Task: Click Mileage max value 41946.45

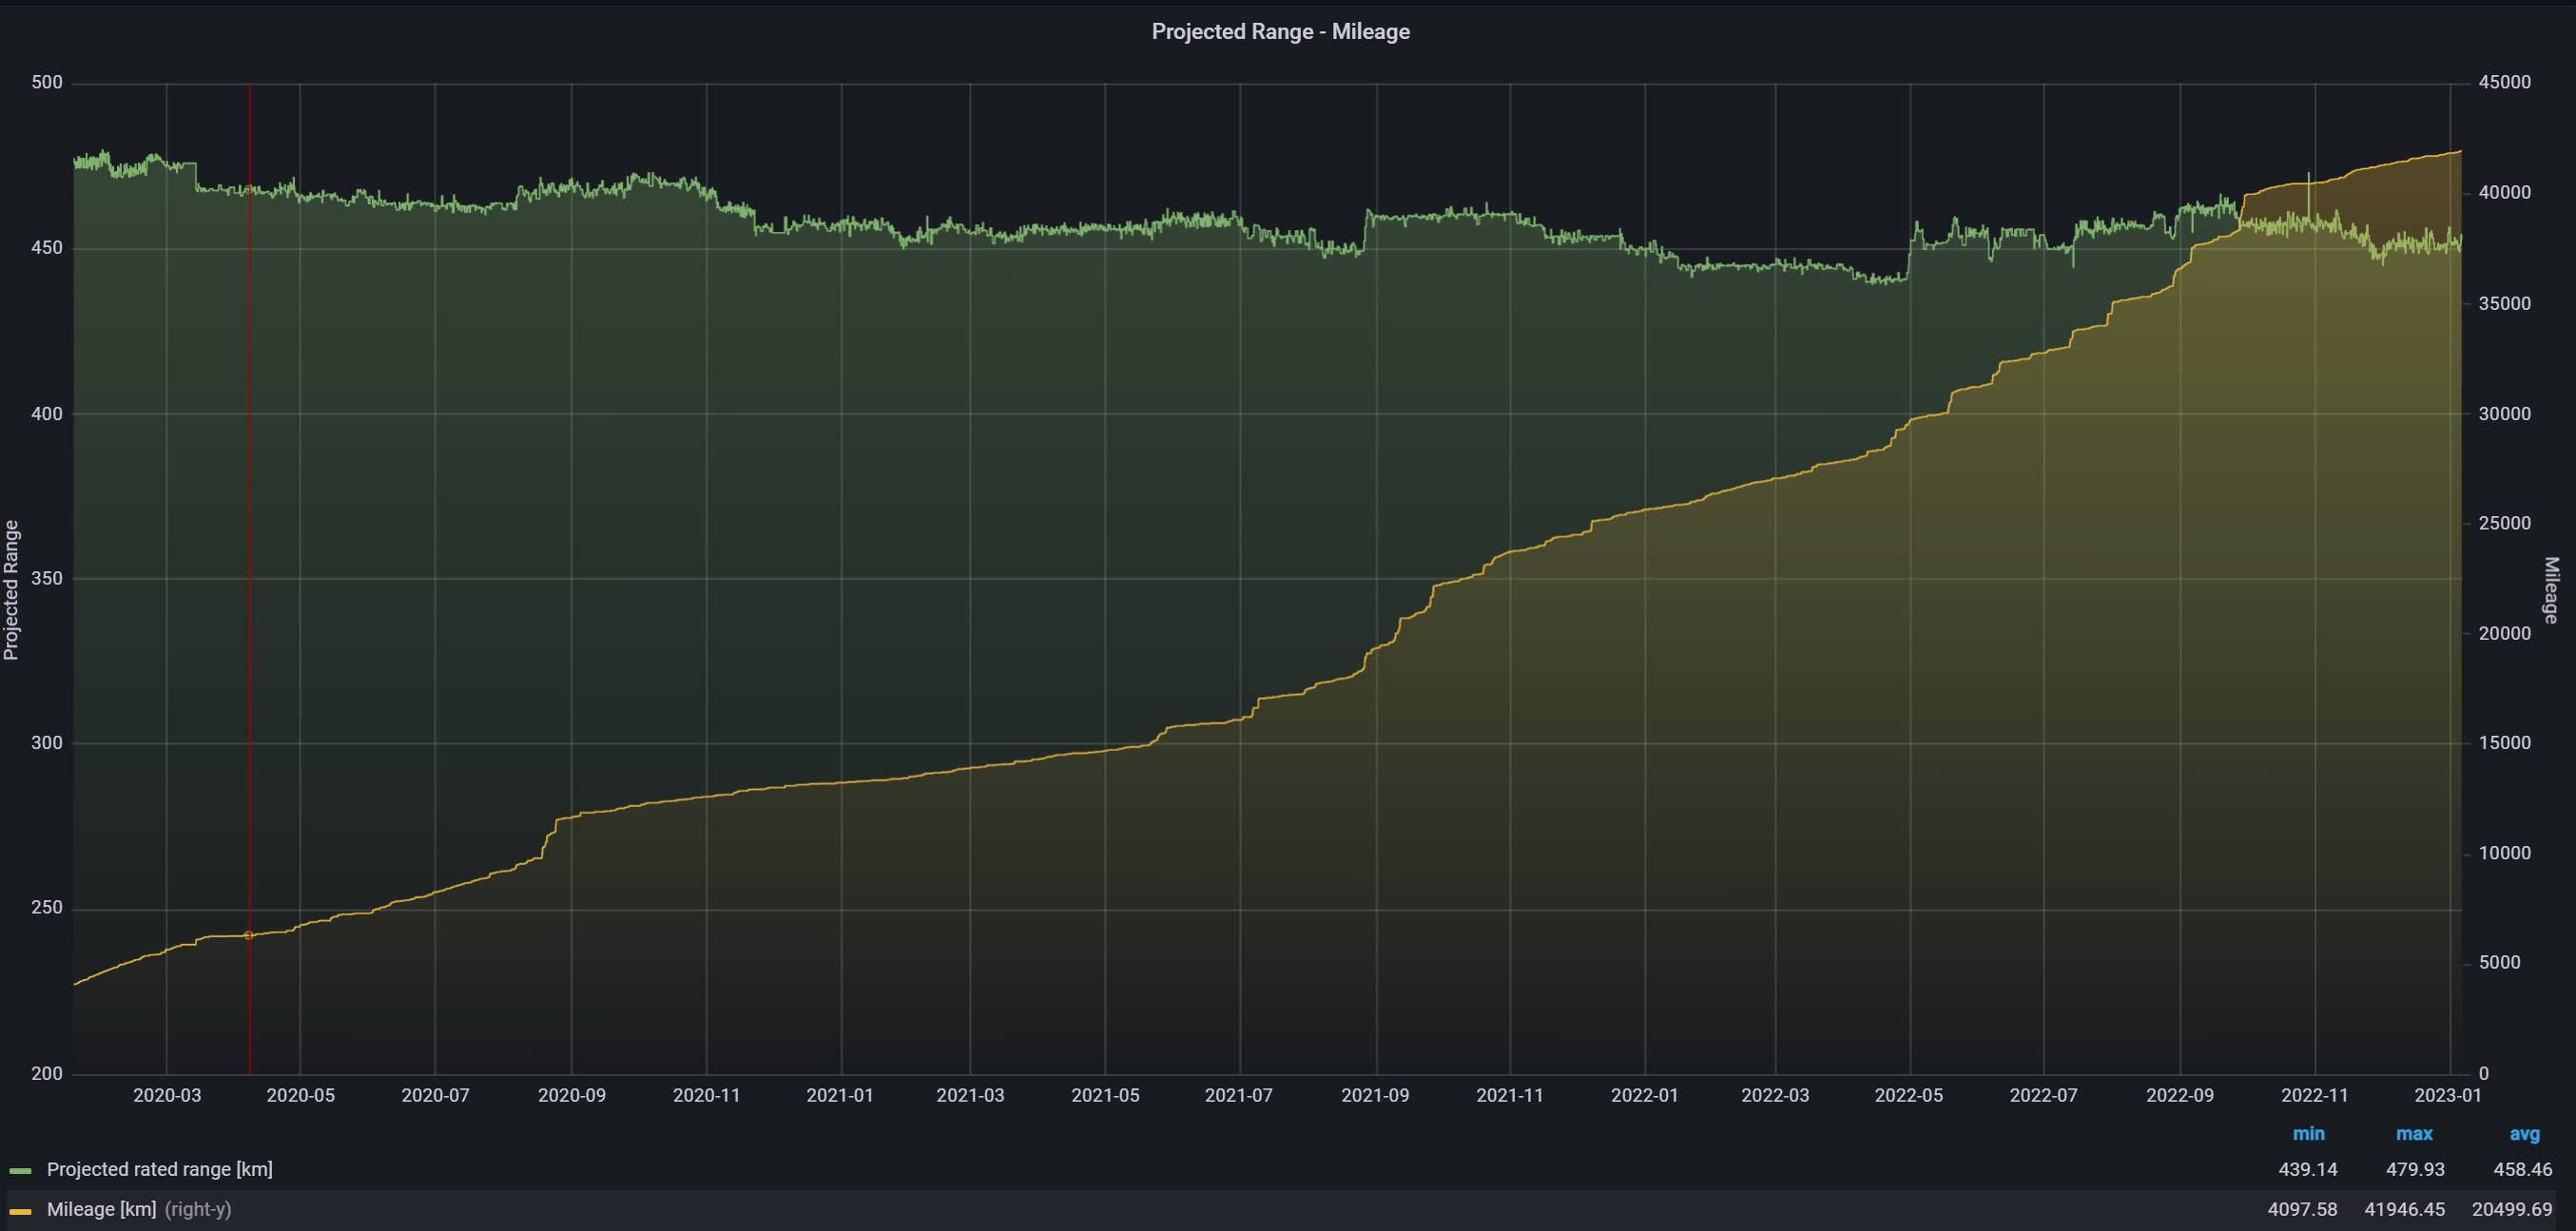Action: (x=2404, y=1209)
